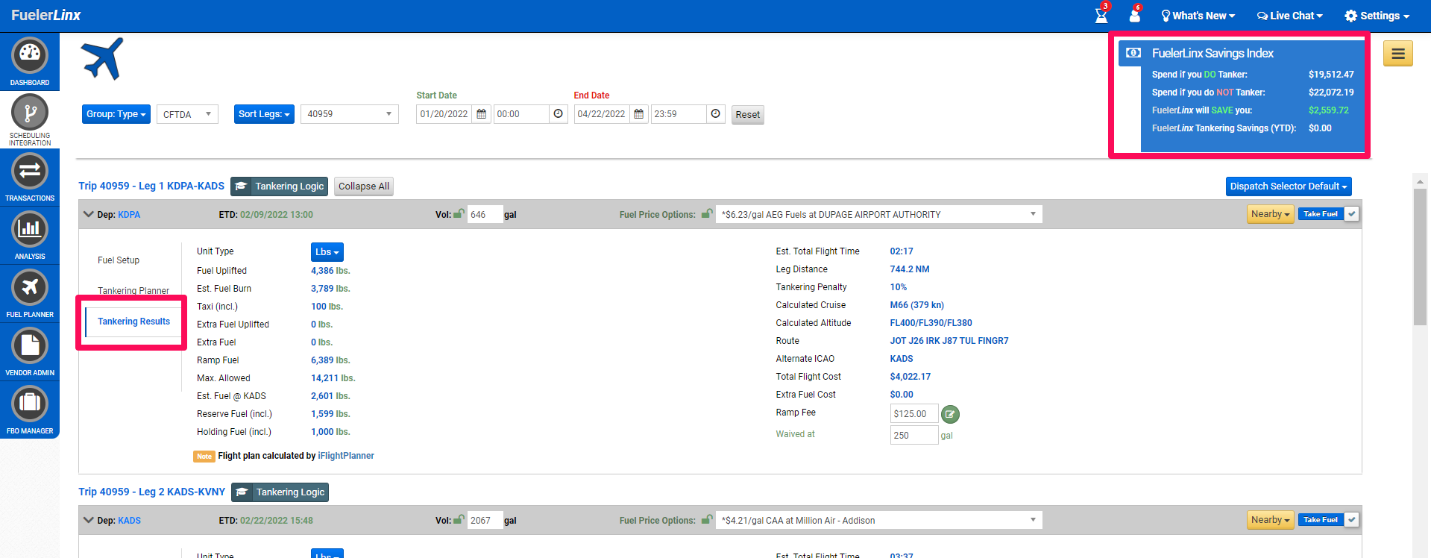Open the FBO Manager luggage icon
The height and width of the screenshot is (558, 1431).
coord(29,405)
